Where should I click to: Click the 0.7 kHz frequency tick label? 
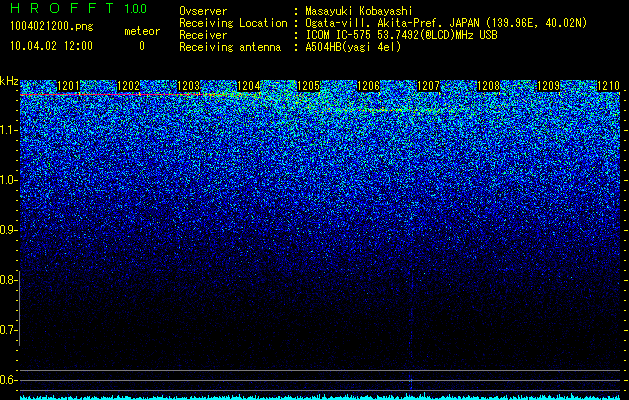pos(7,330)
